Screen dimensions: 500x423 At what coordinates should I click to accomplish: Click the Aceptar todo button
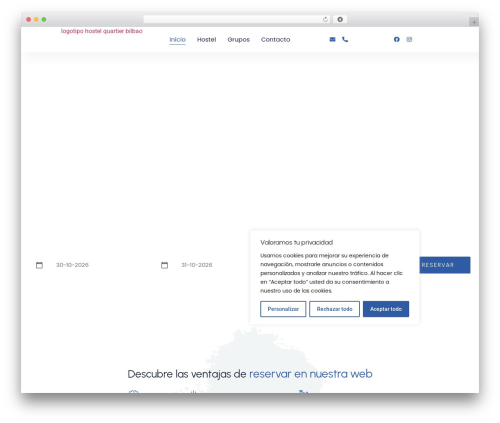[x=386, y=309]
